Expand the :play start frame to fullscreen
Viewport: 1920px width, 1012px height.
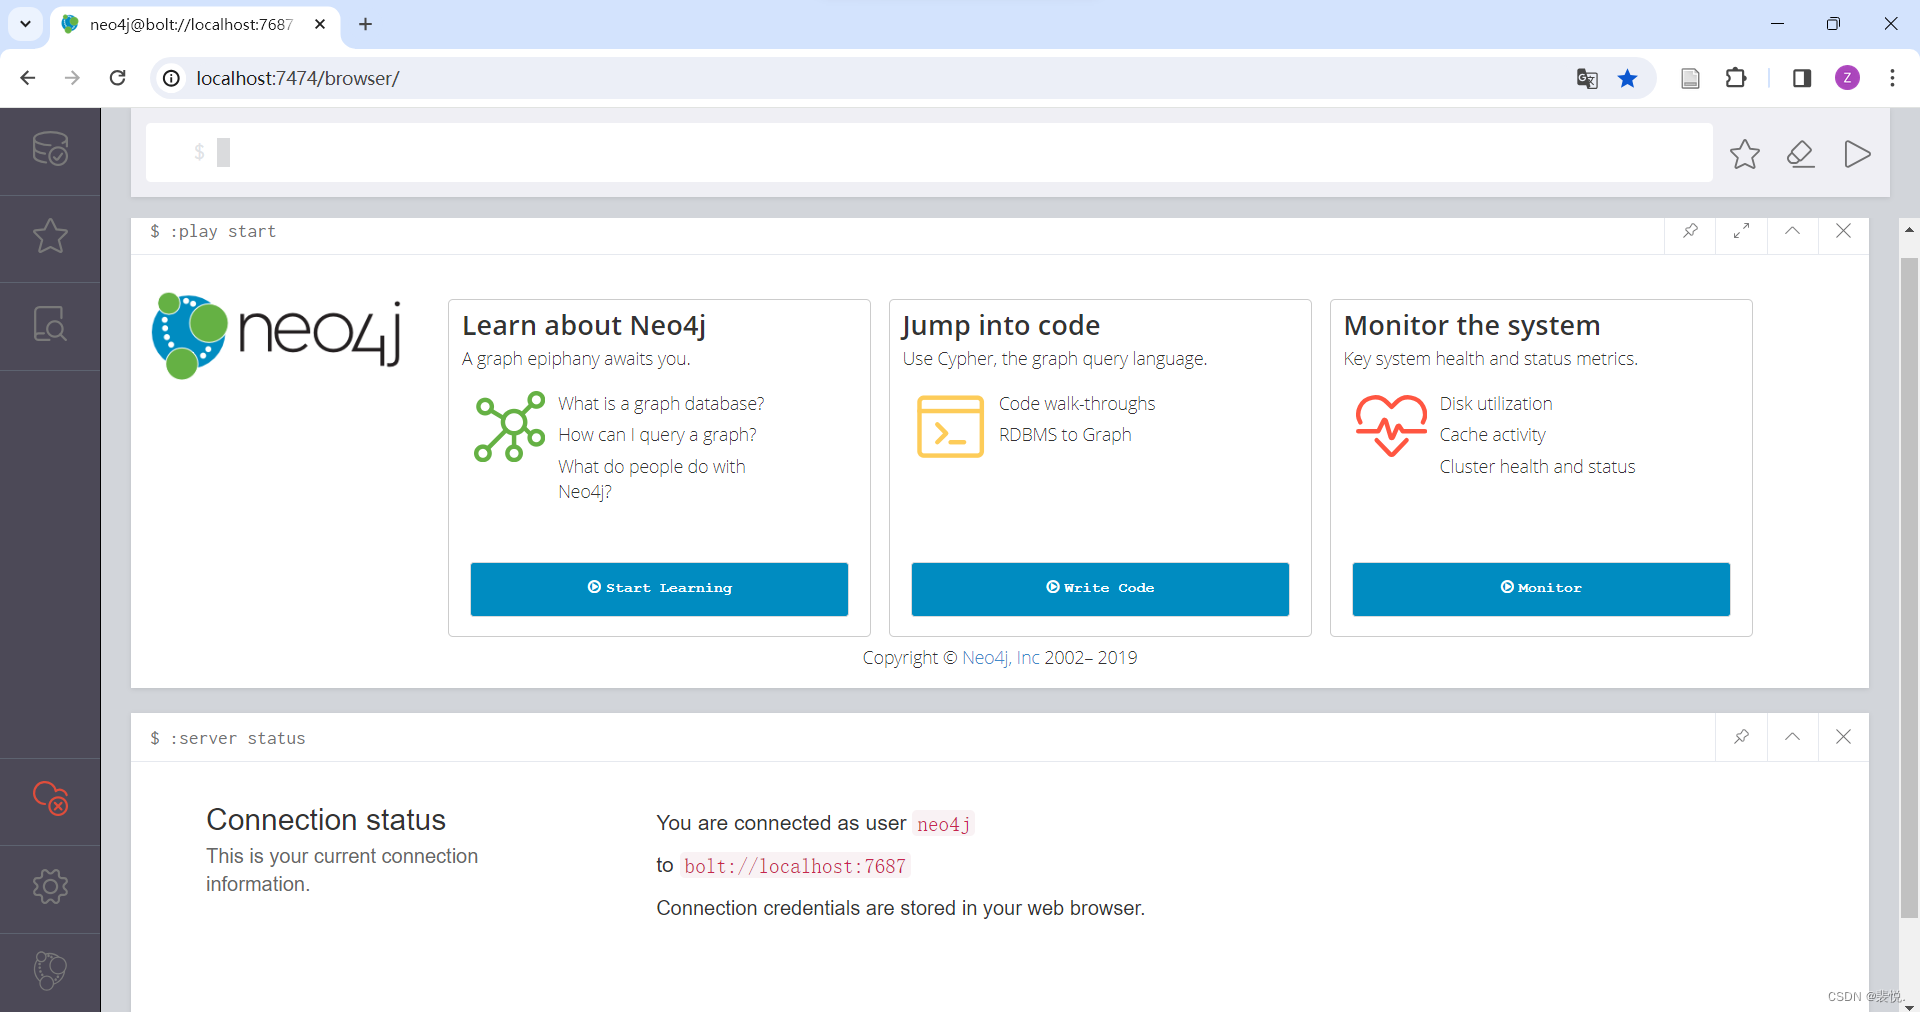pyautogui.click(x=1742, y=231)
